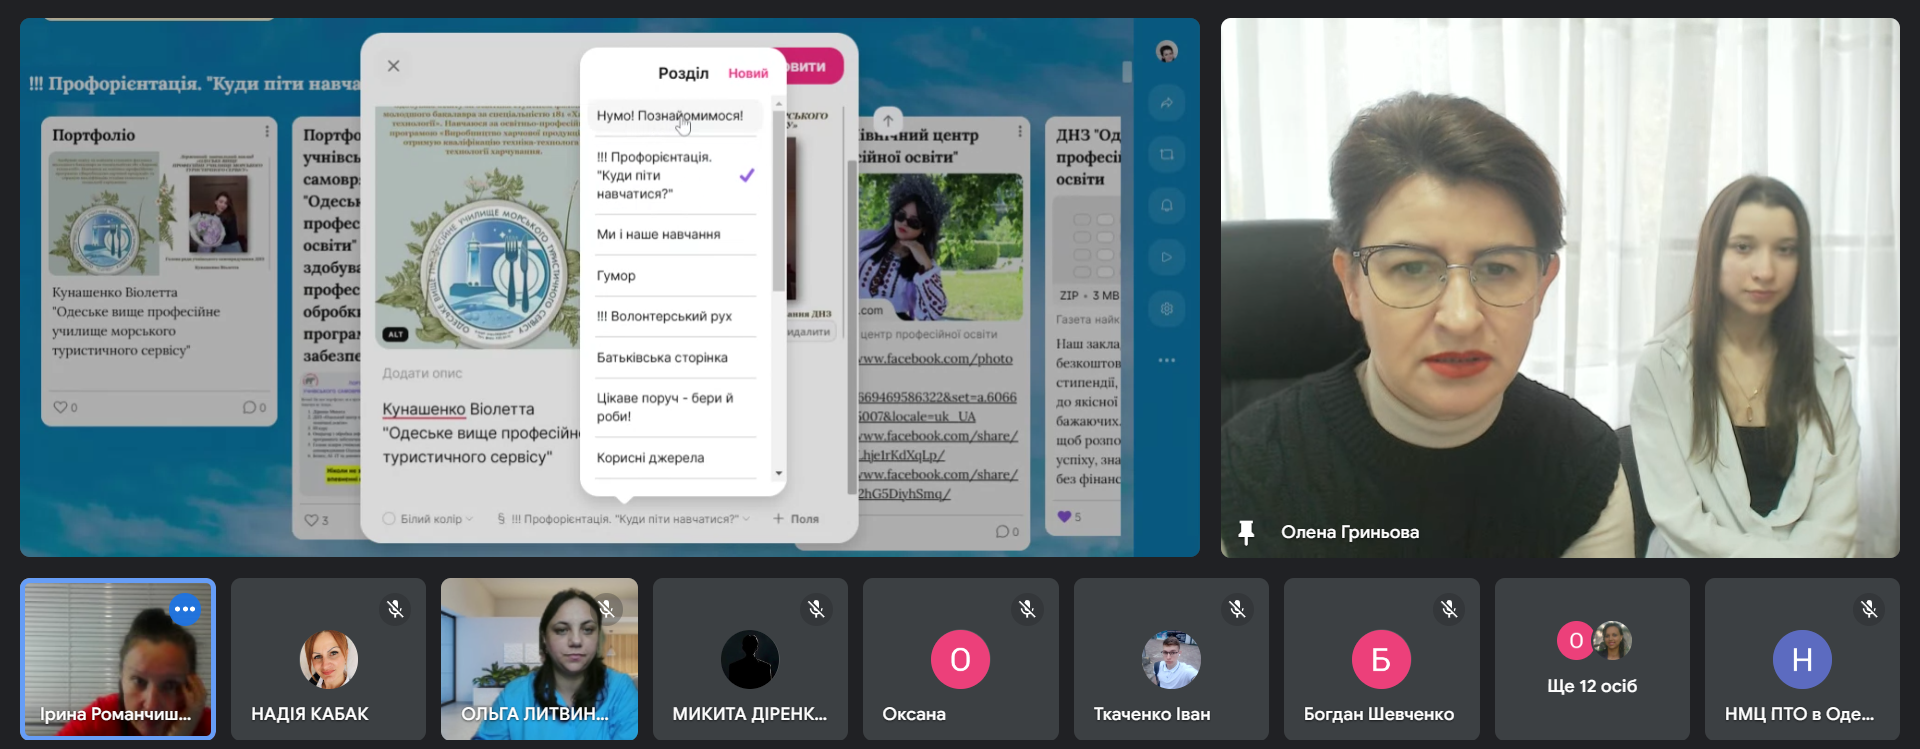Select the Гумор section
Viewport: 1920px width, 749px height.
tap(616, 276)
